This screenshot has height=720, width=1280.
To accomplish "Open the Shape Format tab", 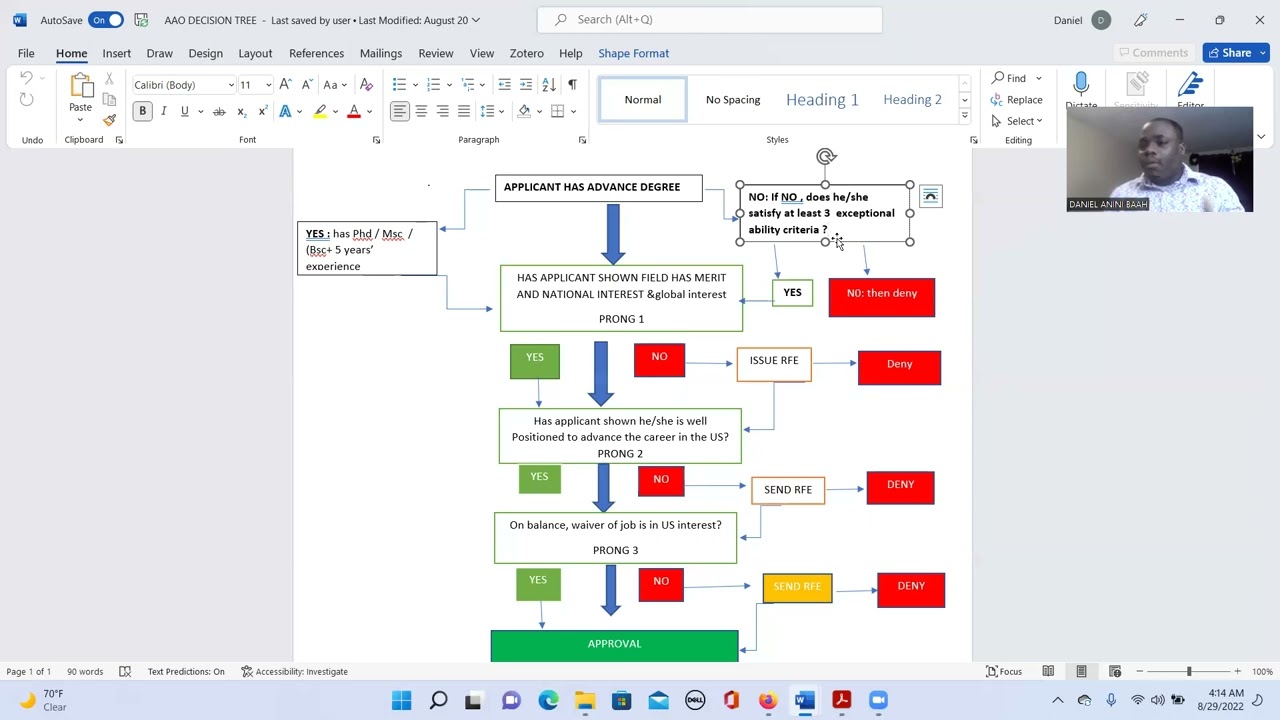I will [633, 53].
